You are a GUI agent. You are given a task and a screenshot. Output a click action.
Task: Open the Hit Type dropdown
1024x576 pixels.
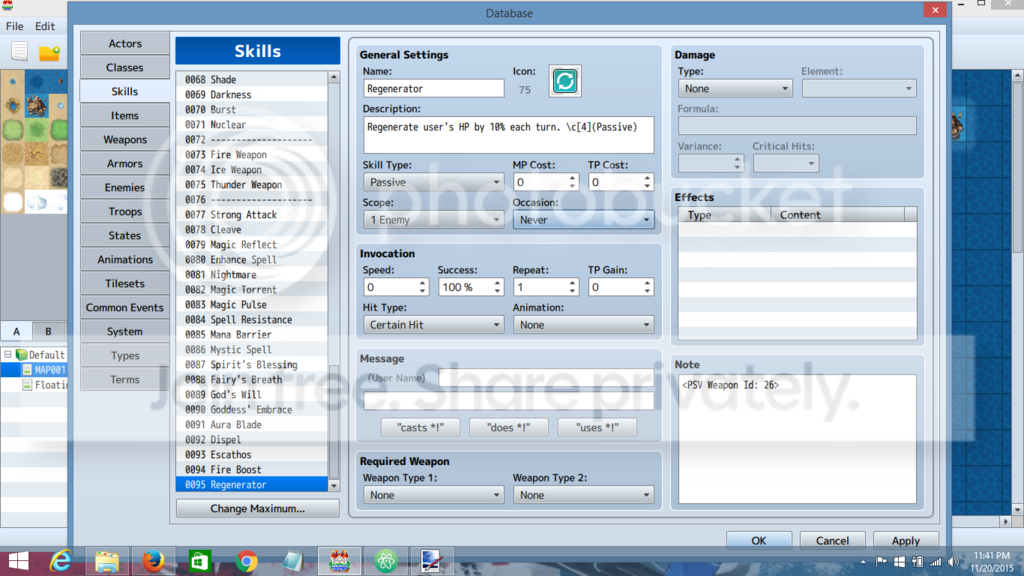coord(434,325)
